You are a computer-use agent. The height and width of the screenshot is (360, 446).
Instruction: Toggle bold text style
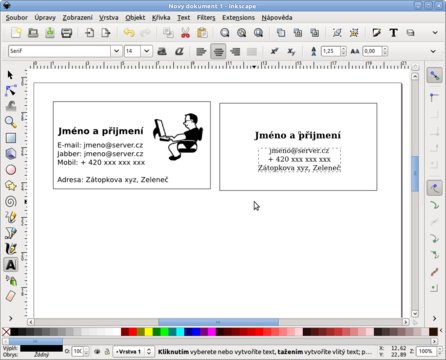click(x=162, y=51)
